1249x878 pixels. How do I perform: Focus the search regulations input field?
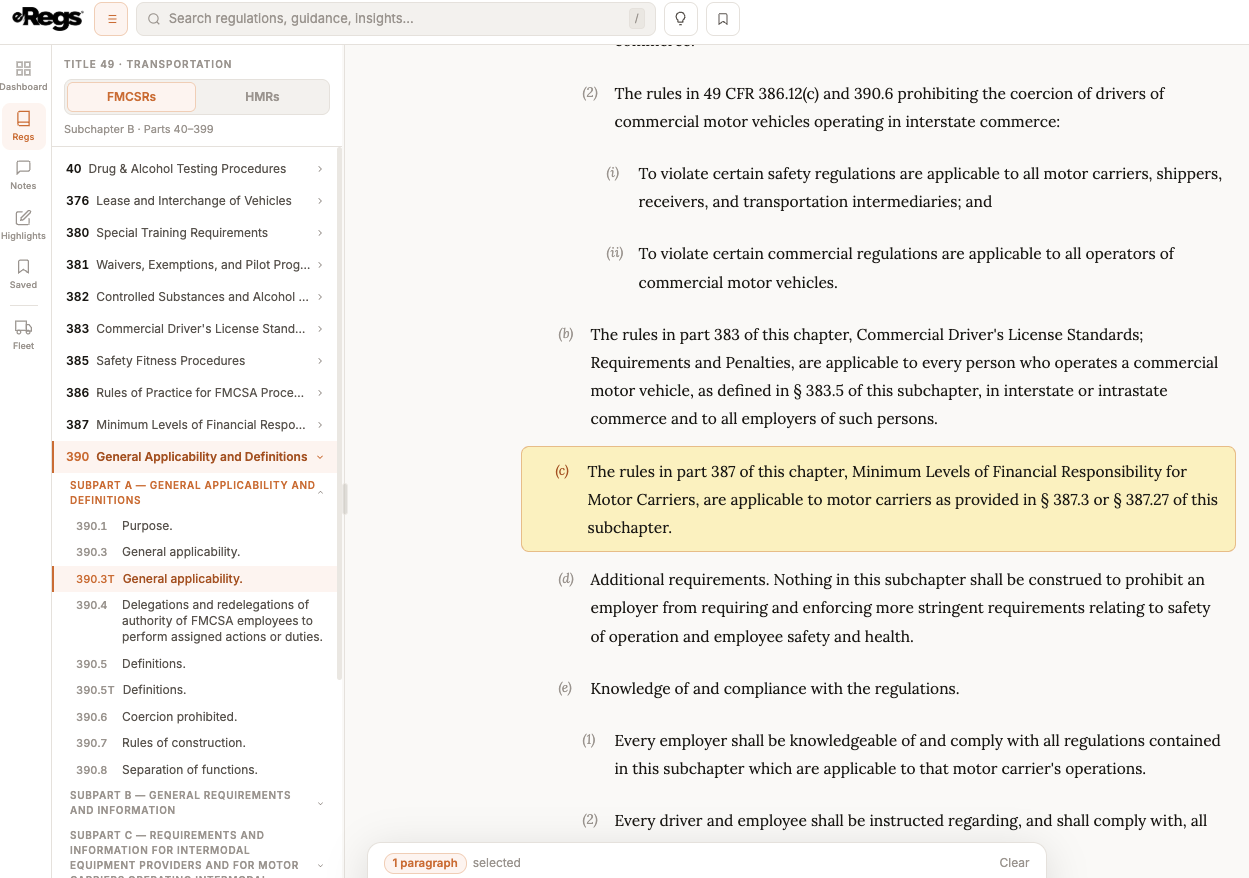pos(396,19)
